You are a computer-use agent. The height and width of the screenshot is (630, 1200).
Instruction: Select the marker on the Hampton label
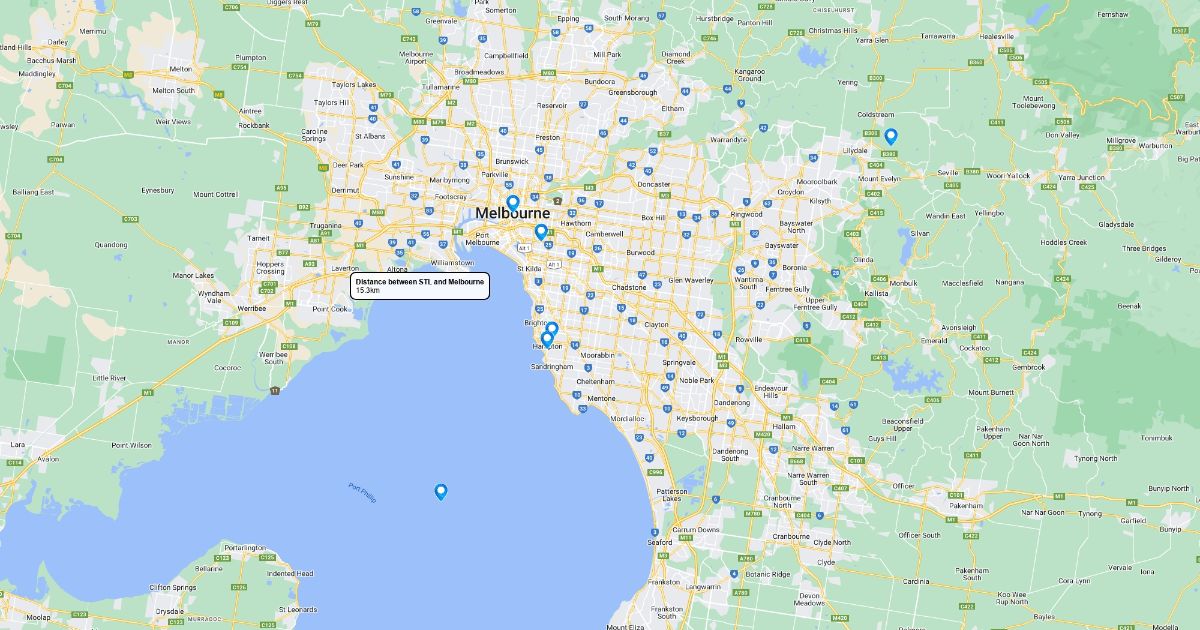pos(547,339)
